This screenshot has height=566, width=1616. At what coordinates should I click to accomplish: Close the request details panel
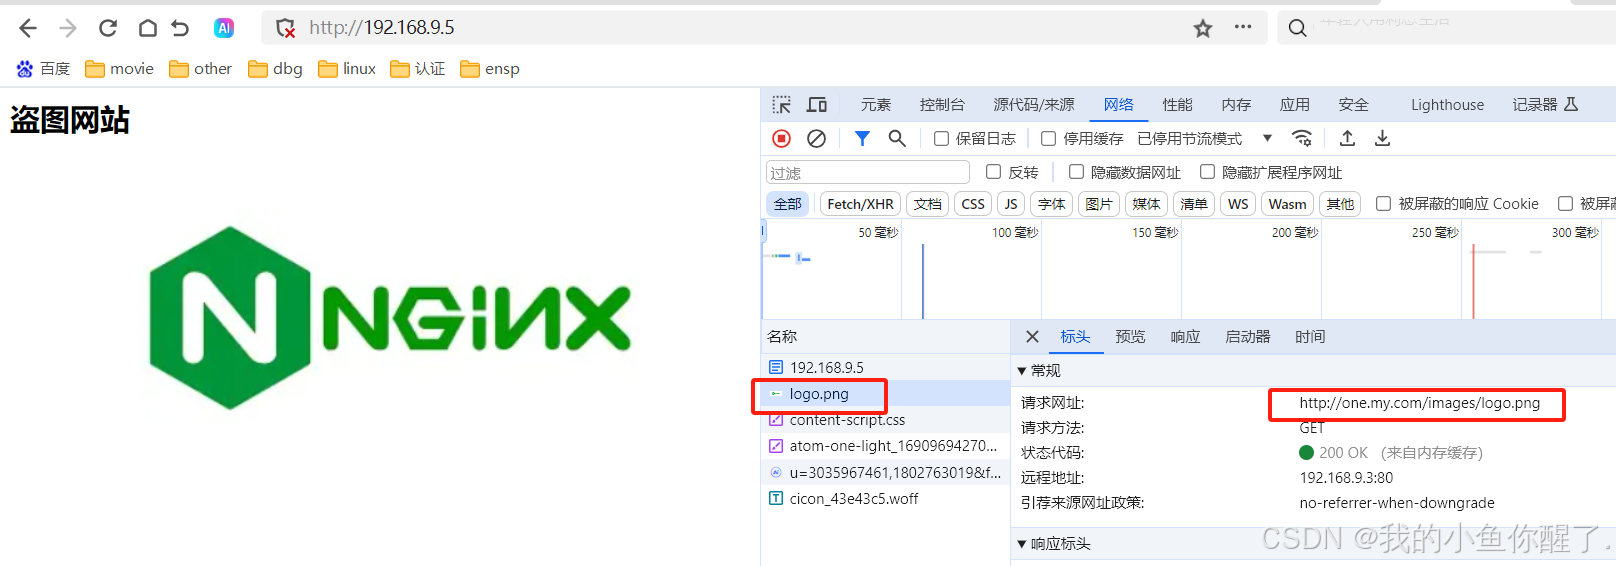(1032, 337)
